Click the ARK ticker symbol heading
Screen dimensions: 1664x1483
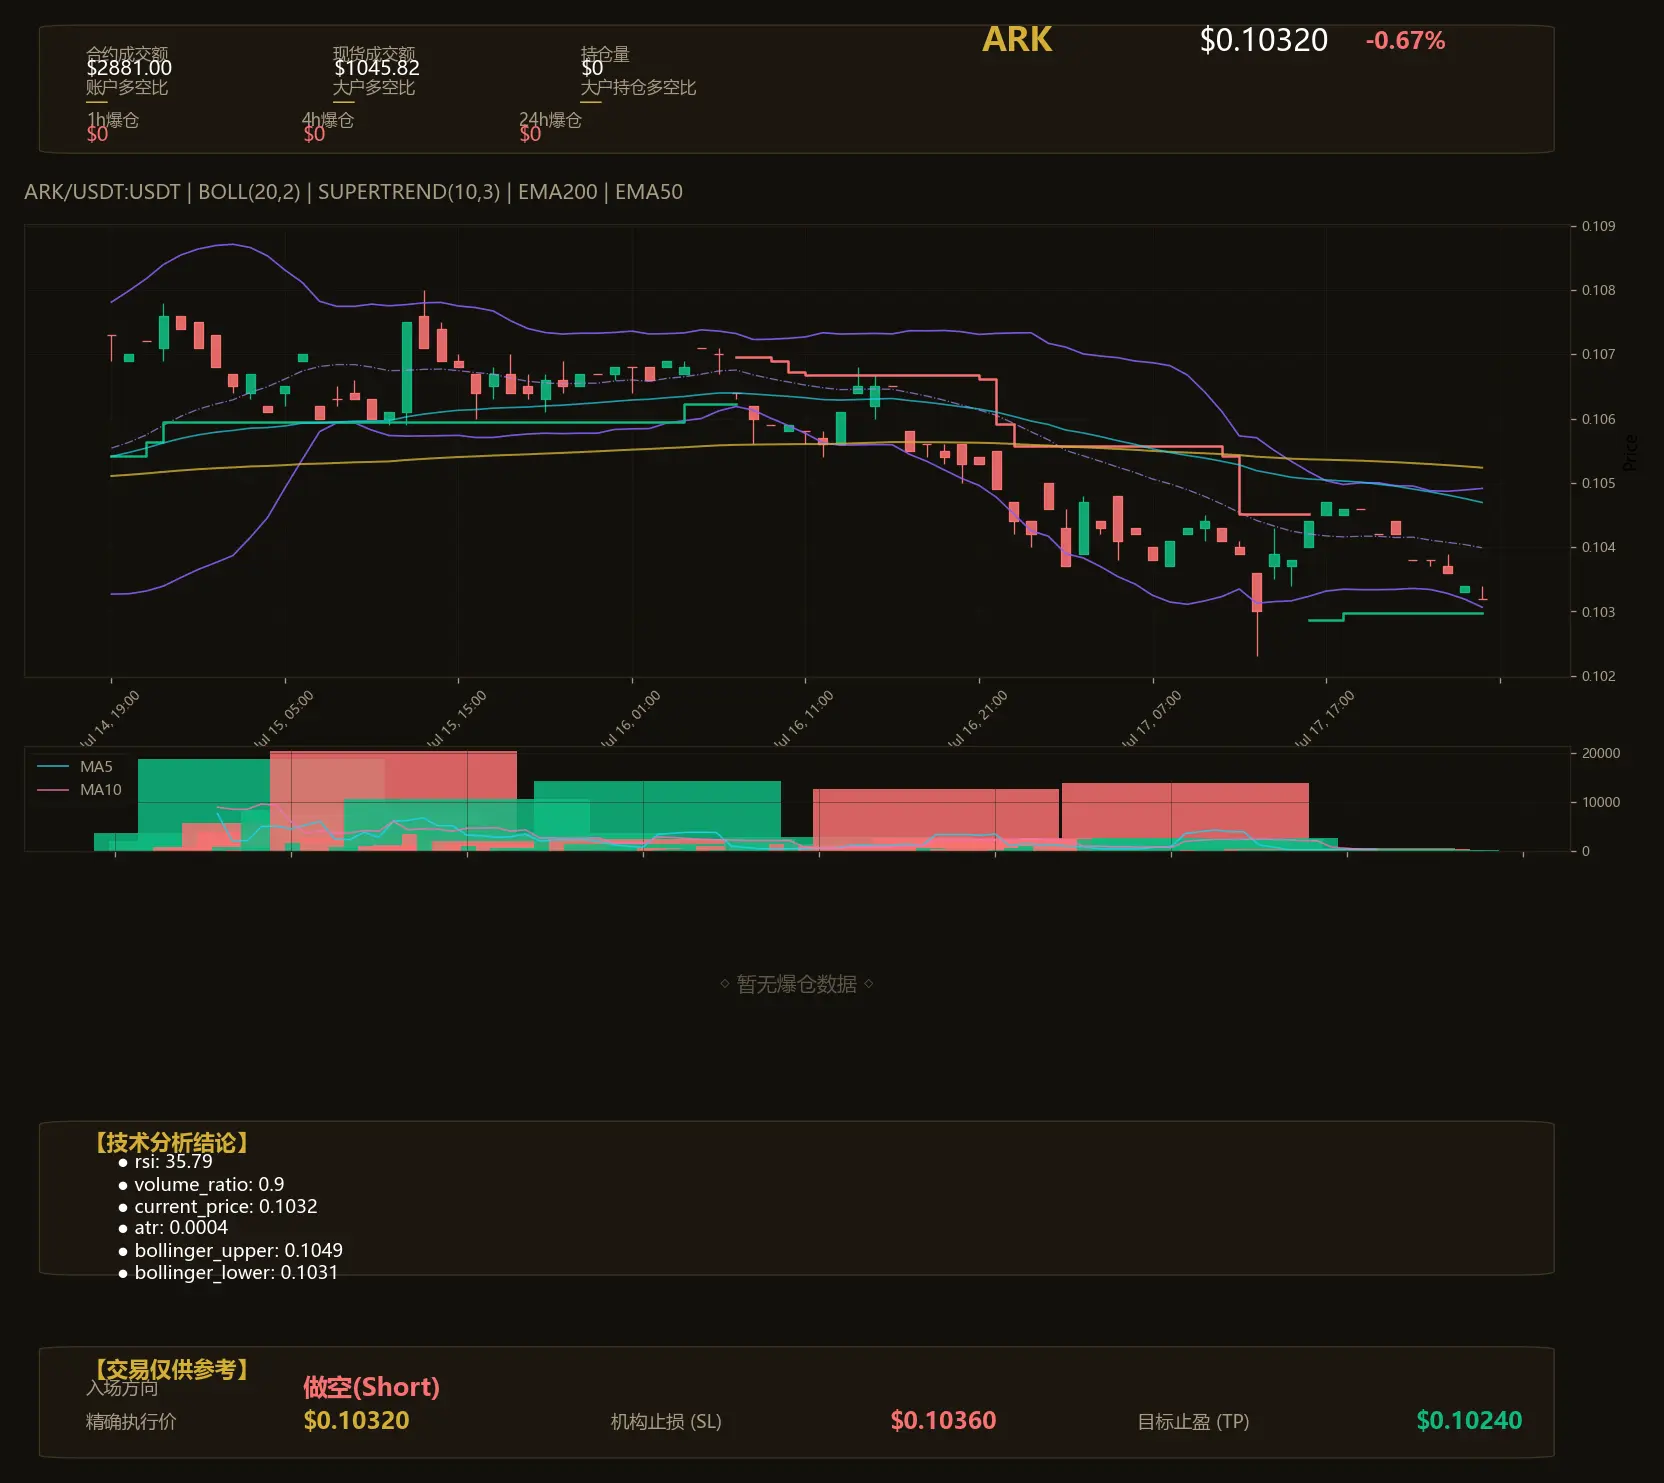[x=1017, y=39]
